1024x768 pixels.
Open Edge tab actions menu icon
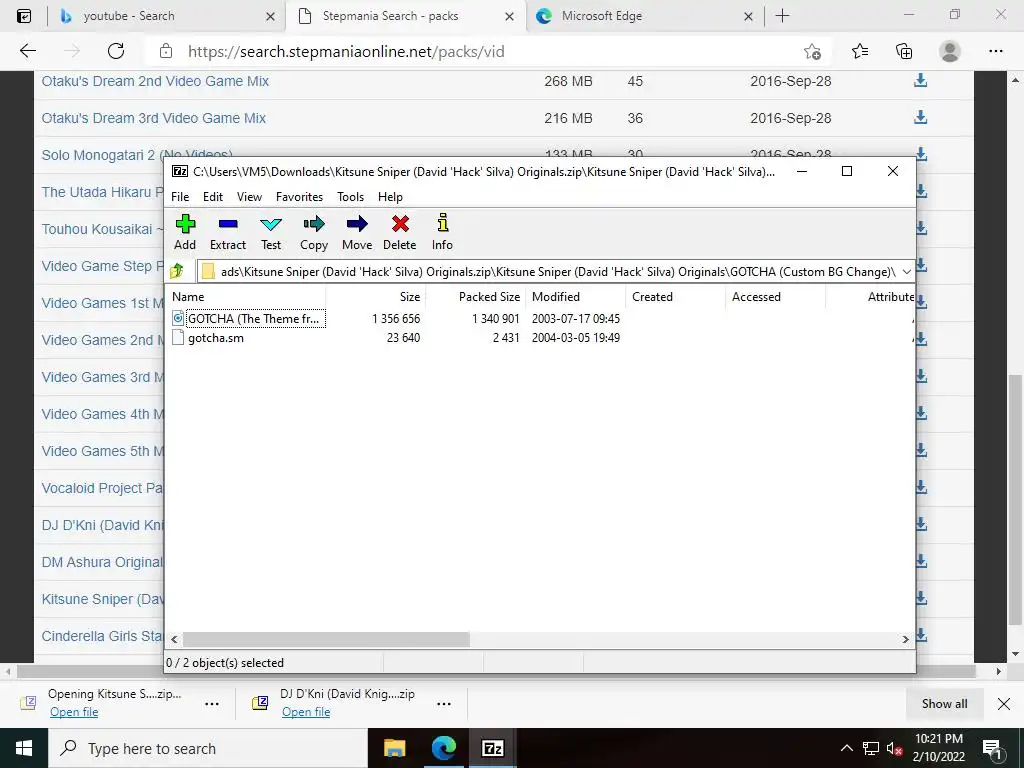pos(24,16)
